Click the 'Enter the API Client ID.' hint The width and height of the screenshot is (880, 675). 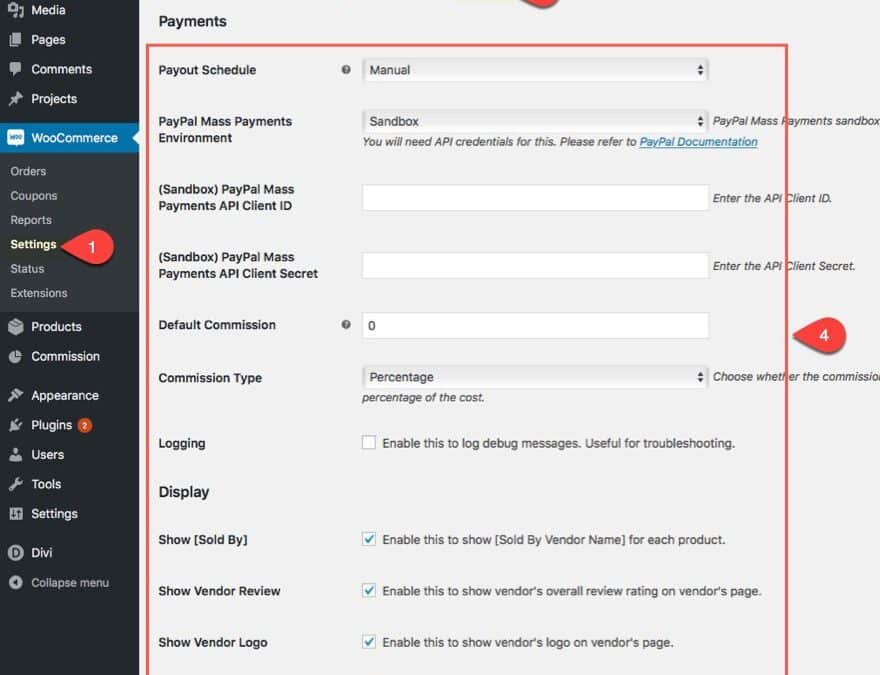pyautogui.click(x=772, y=198)
